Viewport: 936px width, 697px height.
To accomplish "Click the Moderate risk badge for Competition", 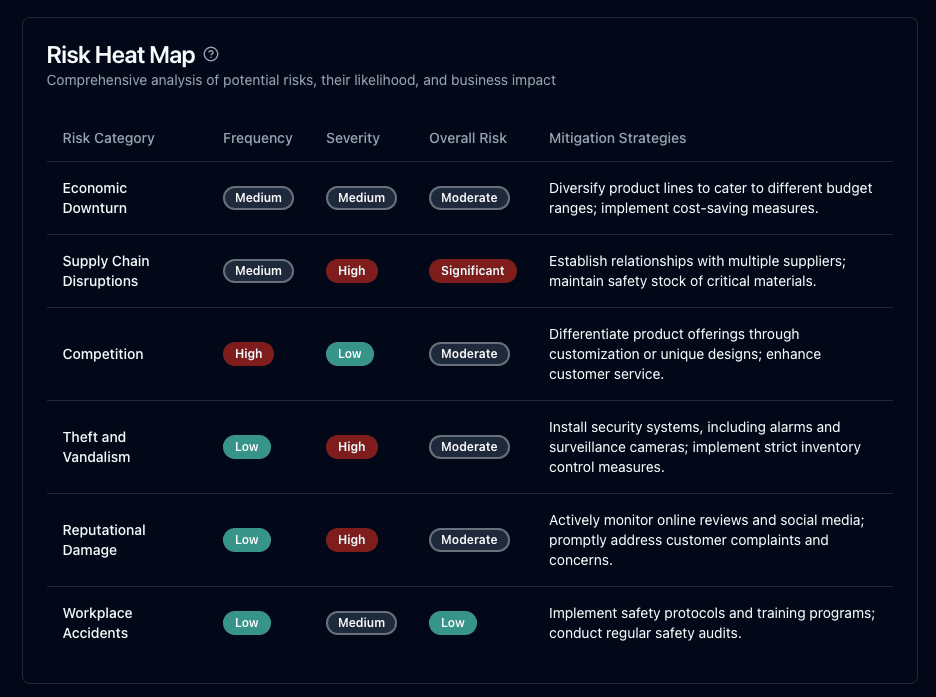I will tap(469, 354).
